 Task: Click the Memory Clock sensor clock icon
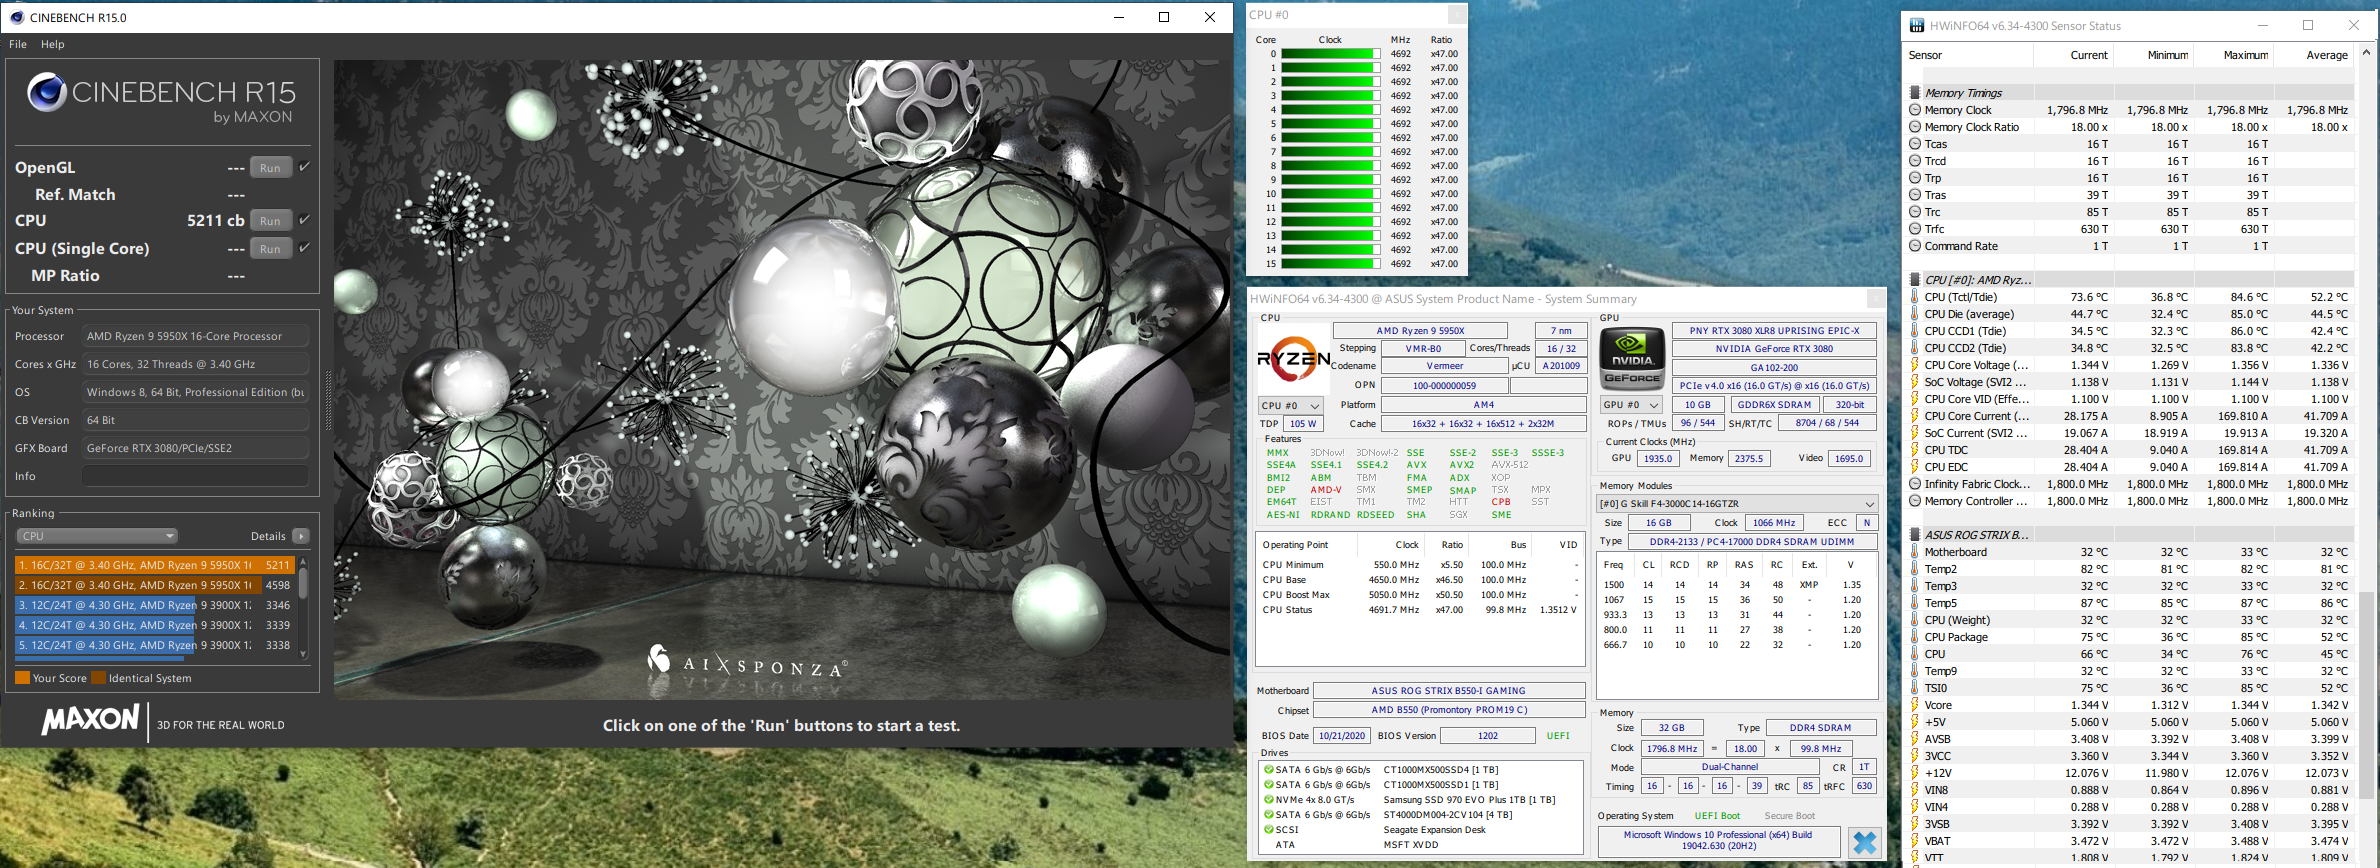[x=1915, y=110]
